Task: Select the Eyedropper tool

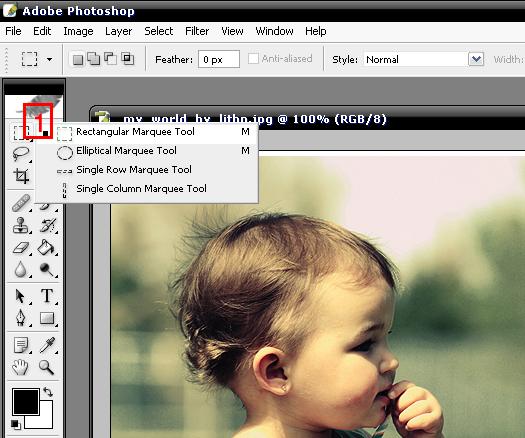Action: pos(47,345)
